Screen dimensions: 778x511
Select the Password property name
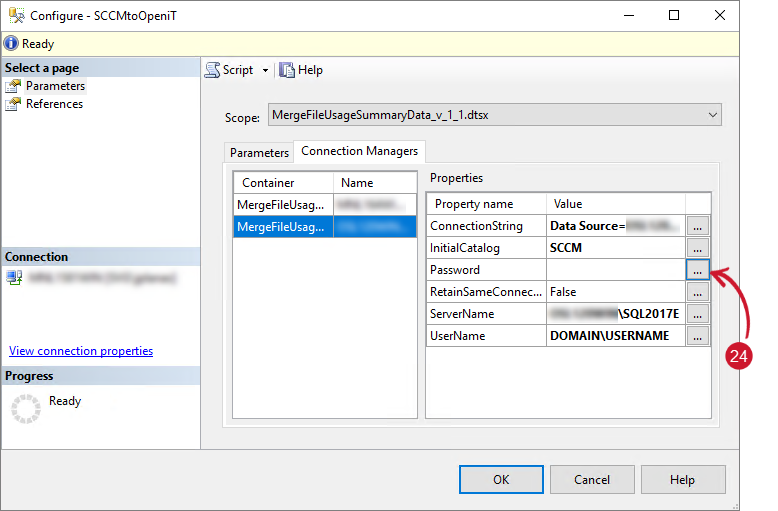tap(486, 270)
